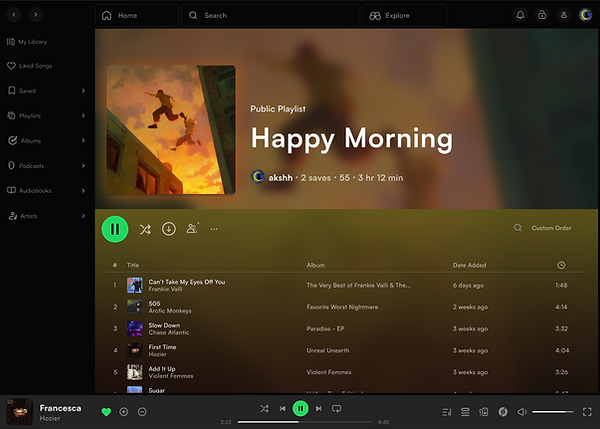Open the queue icon

click(465, 412)
